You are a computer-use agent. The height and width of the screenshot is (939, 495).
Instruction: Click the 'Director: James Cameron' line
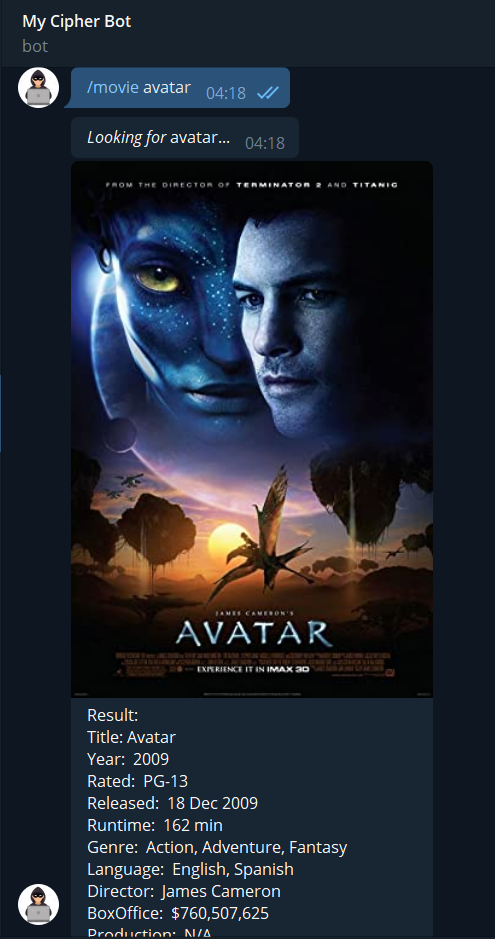[184, 891]
